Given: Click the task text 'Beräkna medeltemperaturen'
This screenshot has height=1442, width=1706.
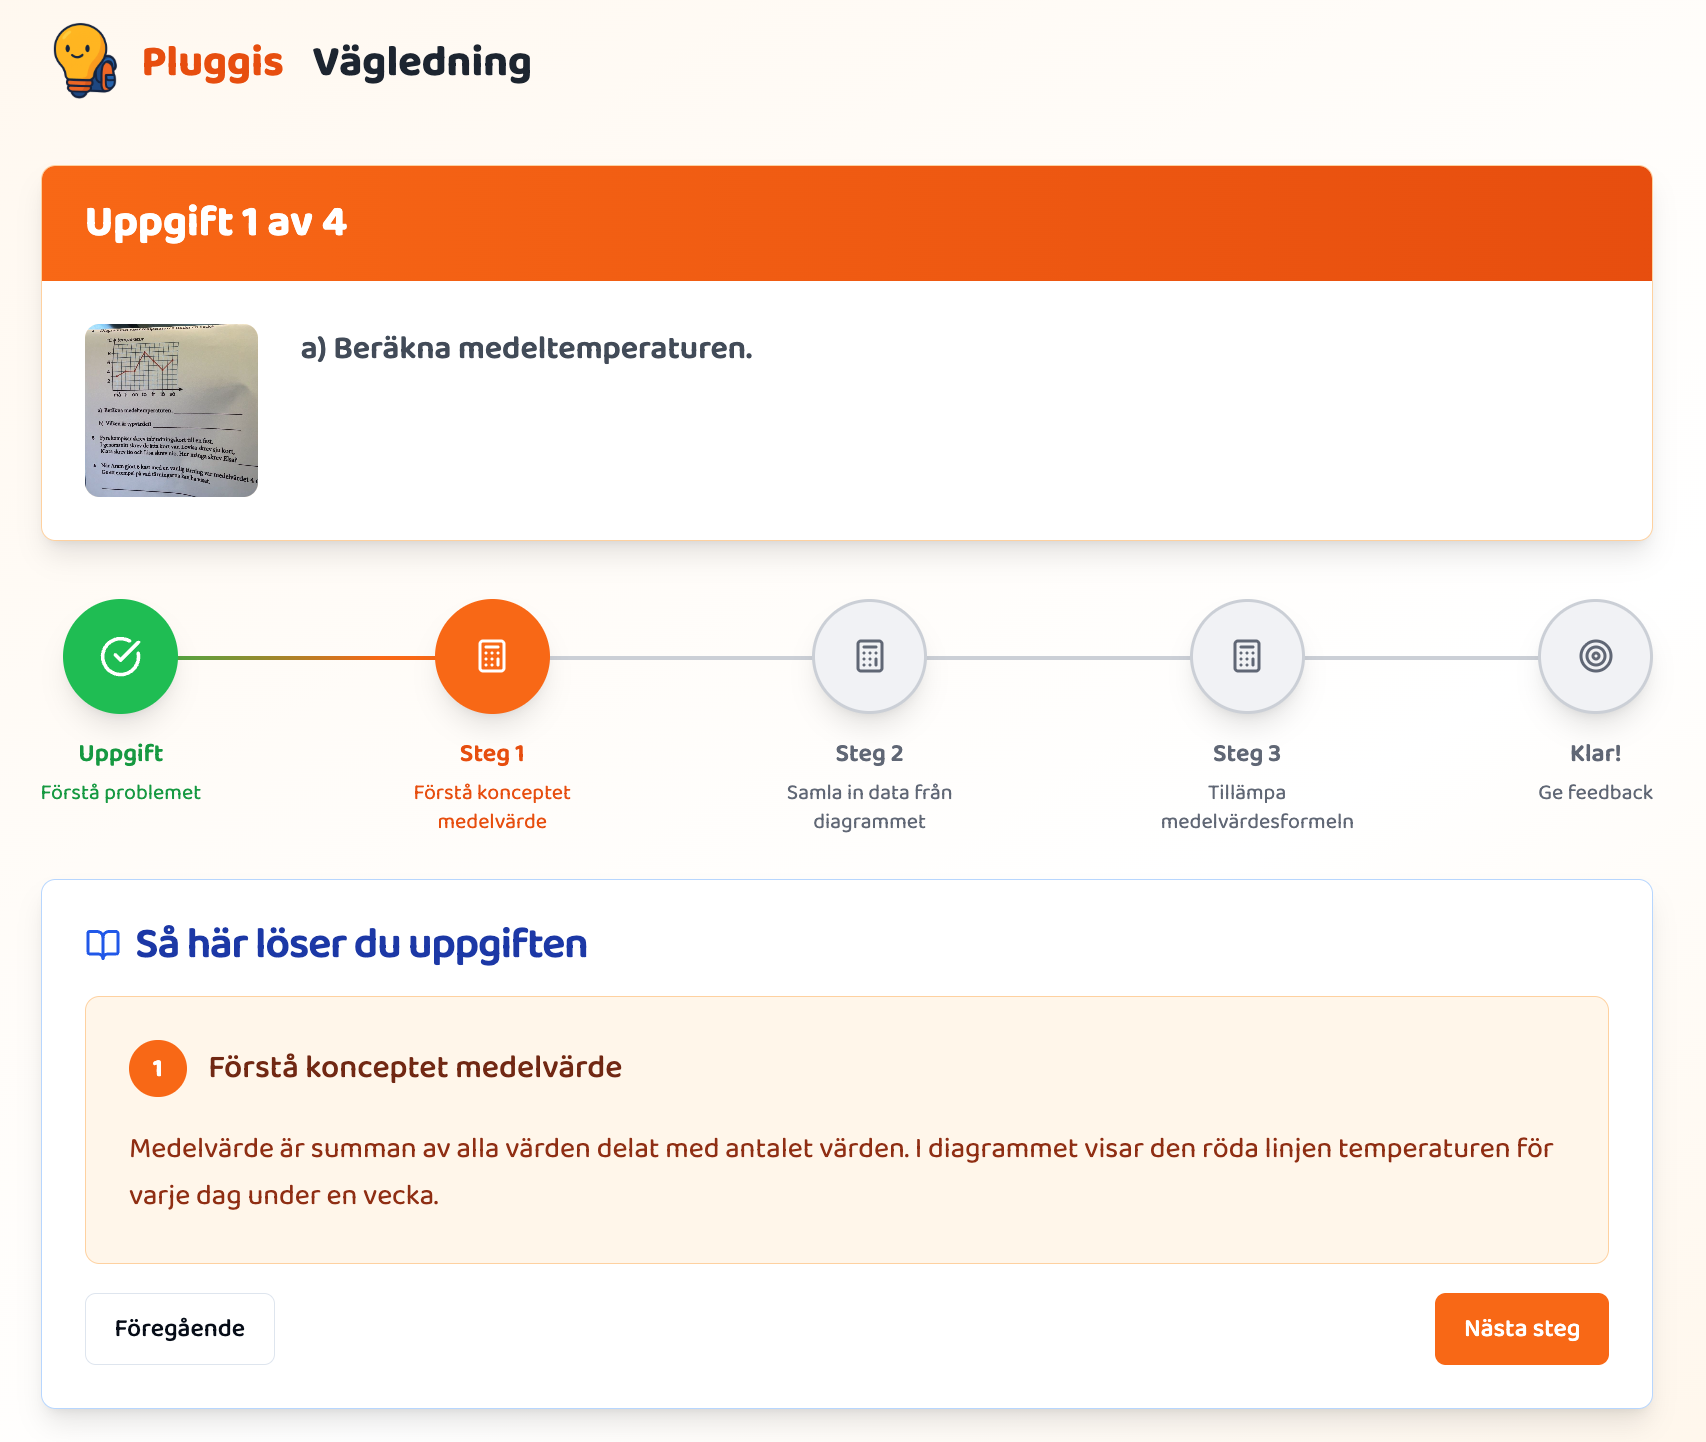Looking at the screenshot, I should click(525, 349).
